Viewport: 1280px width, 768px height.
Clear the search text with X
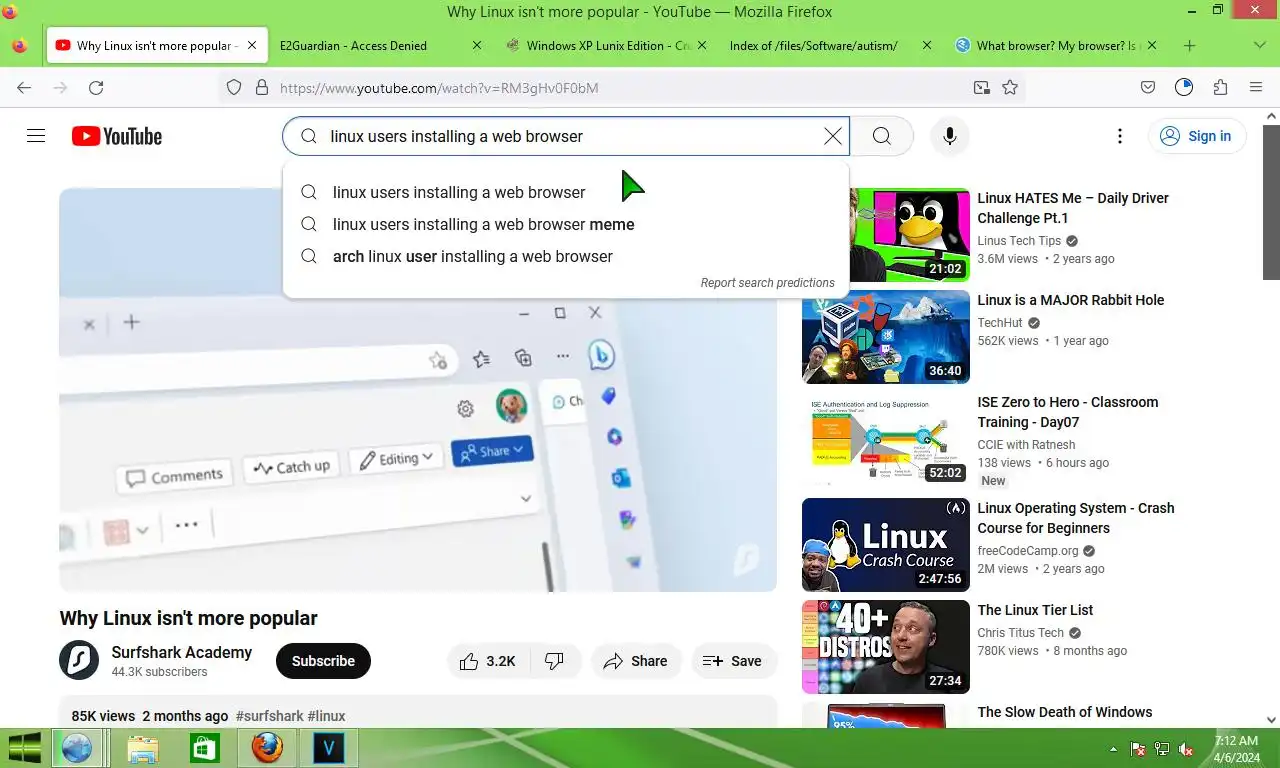832,136
